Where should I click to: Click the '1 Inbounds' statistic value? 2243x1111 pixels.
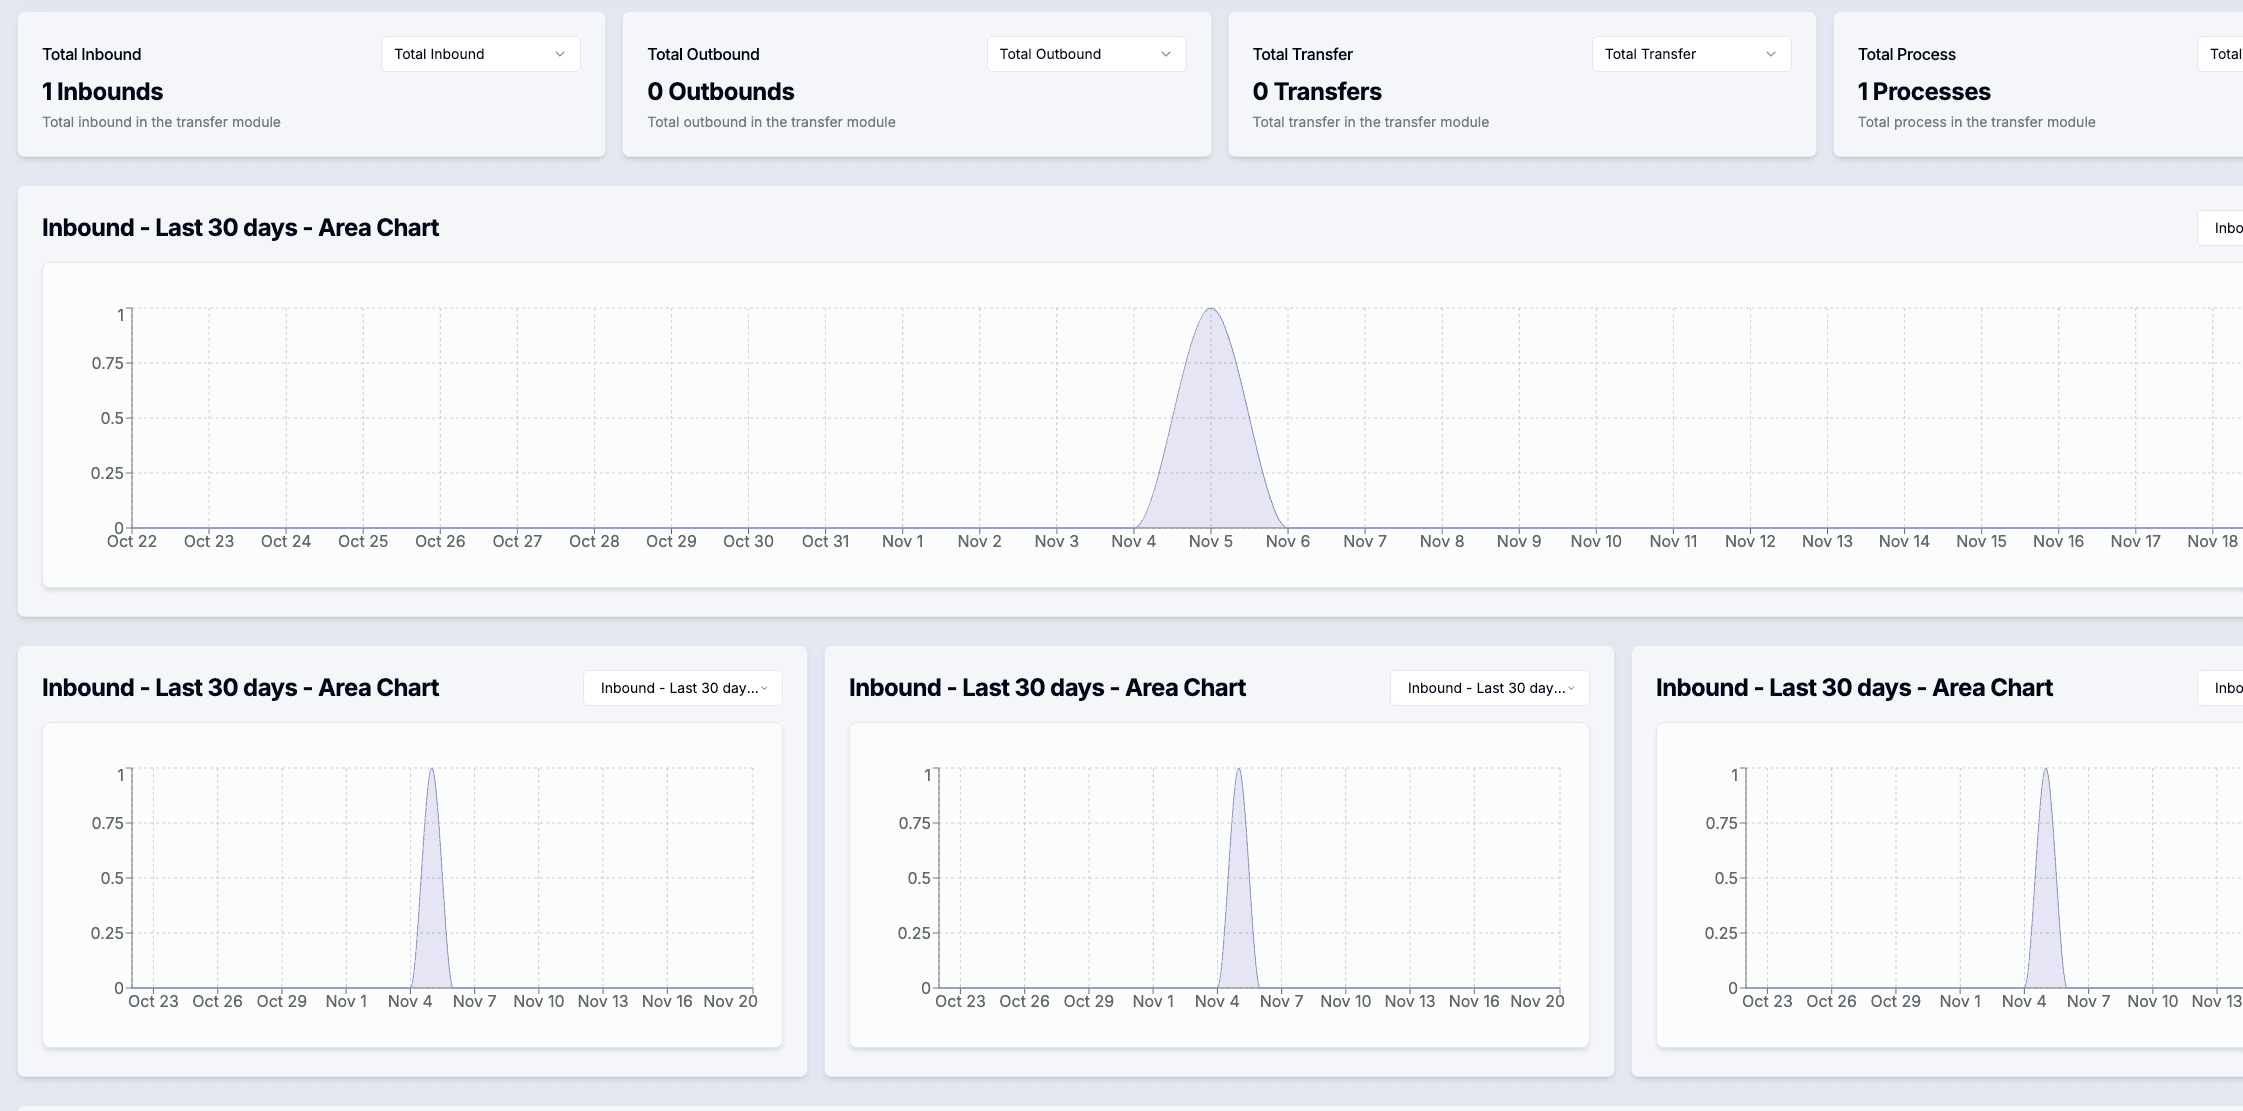102,91
